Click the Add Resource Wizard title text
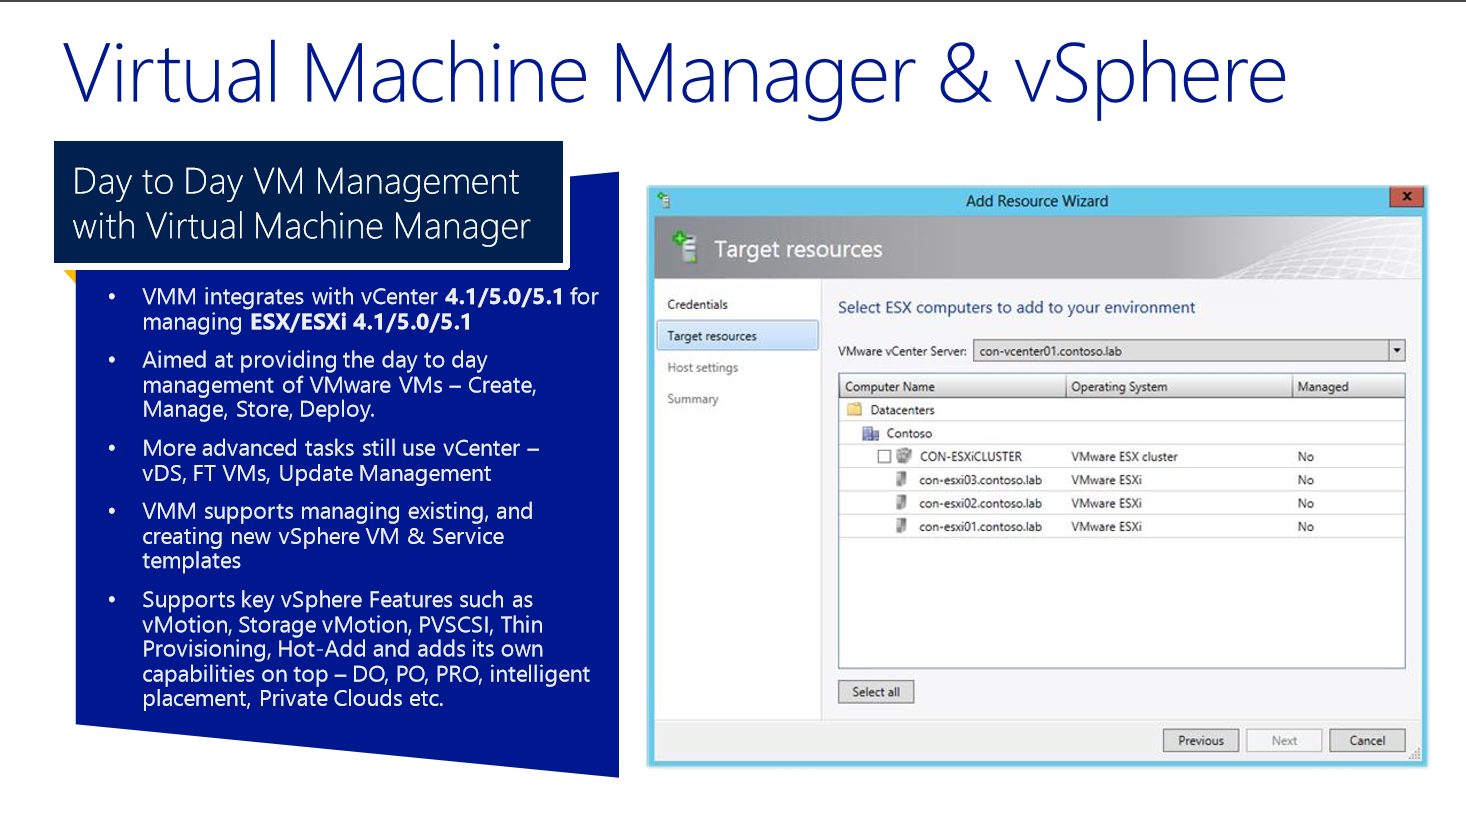Image resolution: width=1466 pixels, height=826 pixels. [1037, 201]
